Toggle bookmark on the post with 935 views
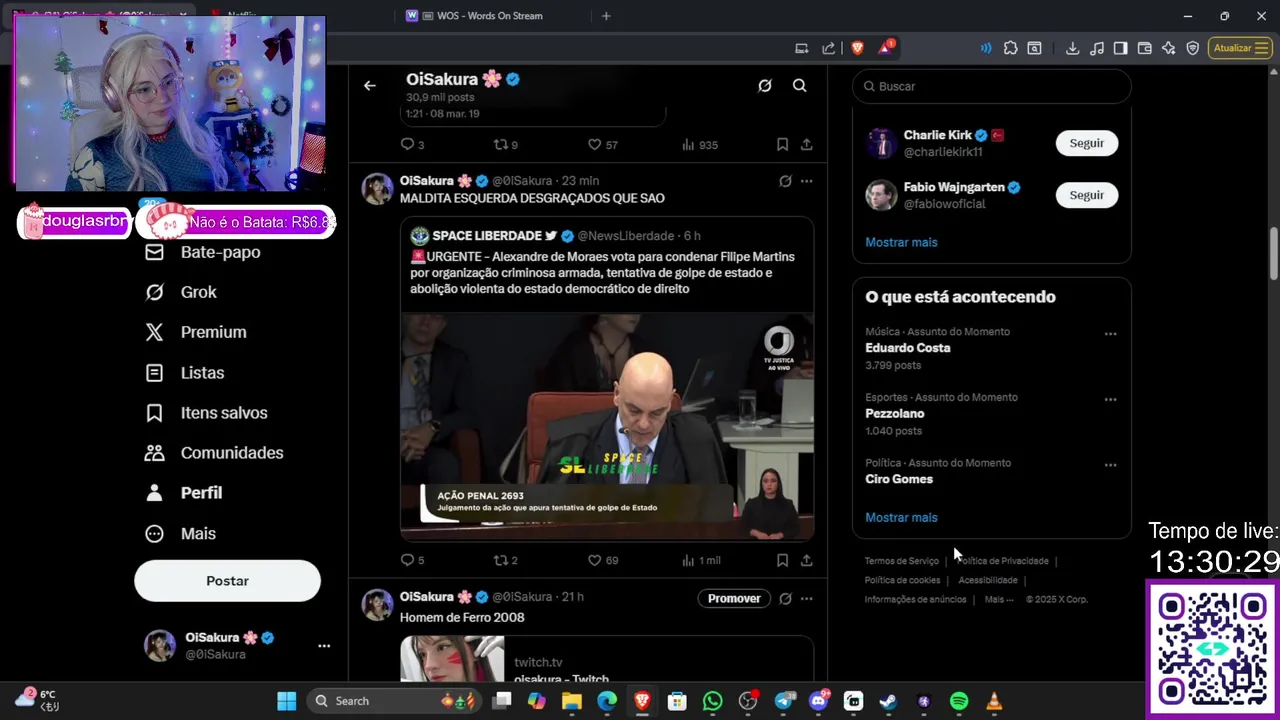 [782, 145]
